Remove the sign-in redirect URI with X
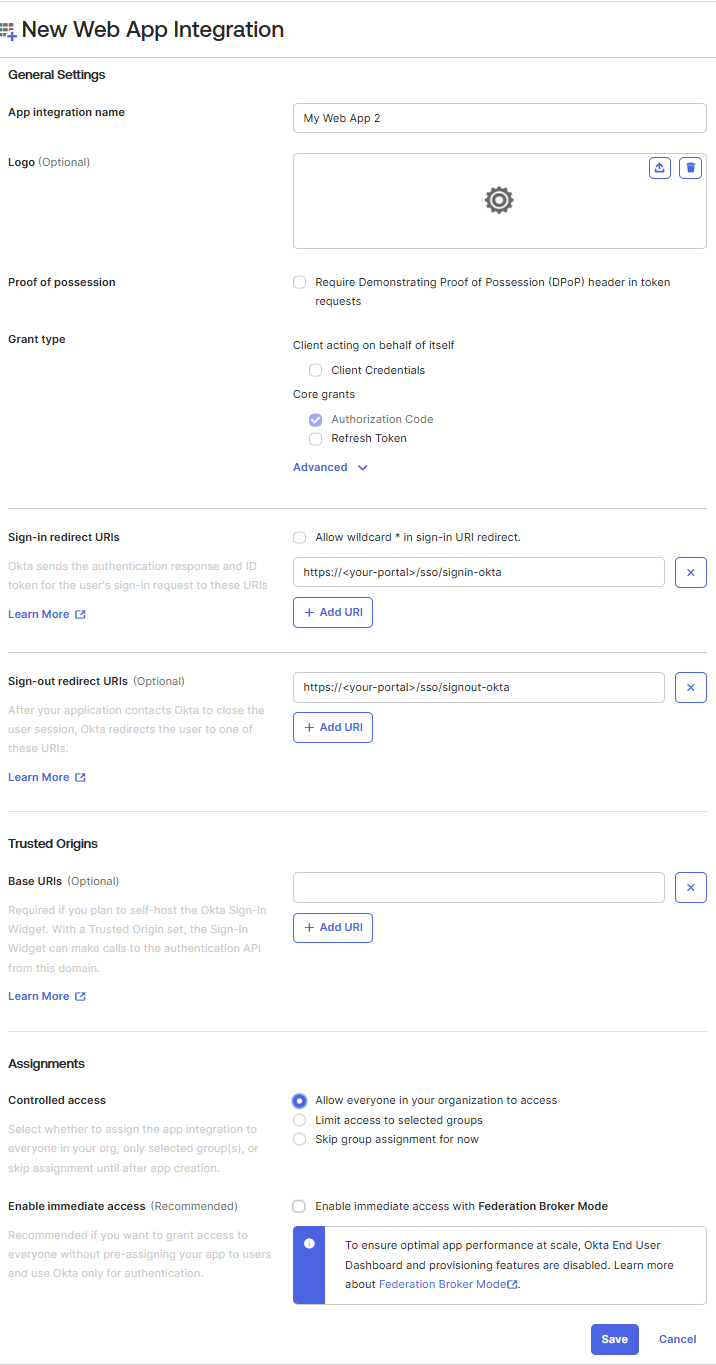The image size is (716, 1365). point(690,573)
